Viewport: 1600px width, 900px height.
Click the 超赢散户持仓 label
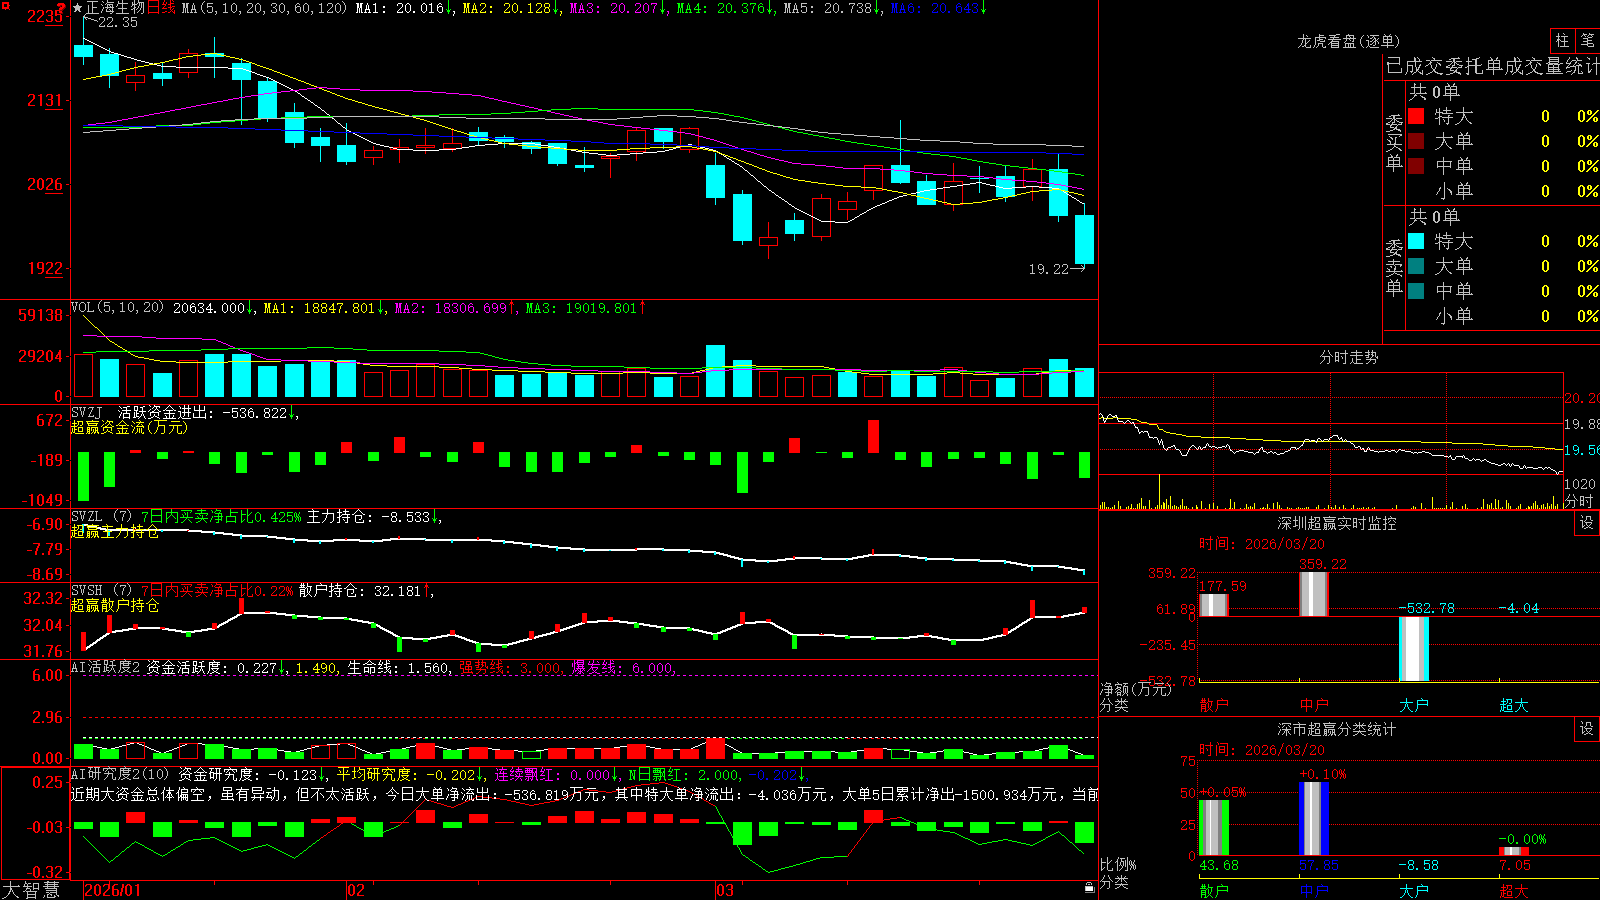(x=115, y=606)
